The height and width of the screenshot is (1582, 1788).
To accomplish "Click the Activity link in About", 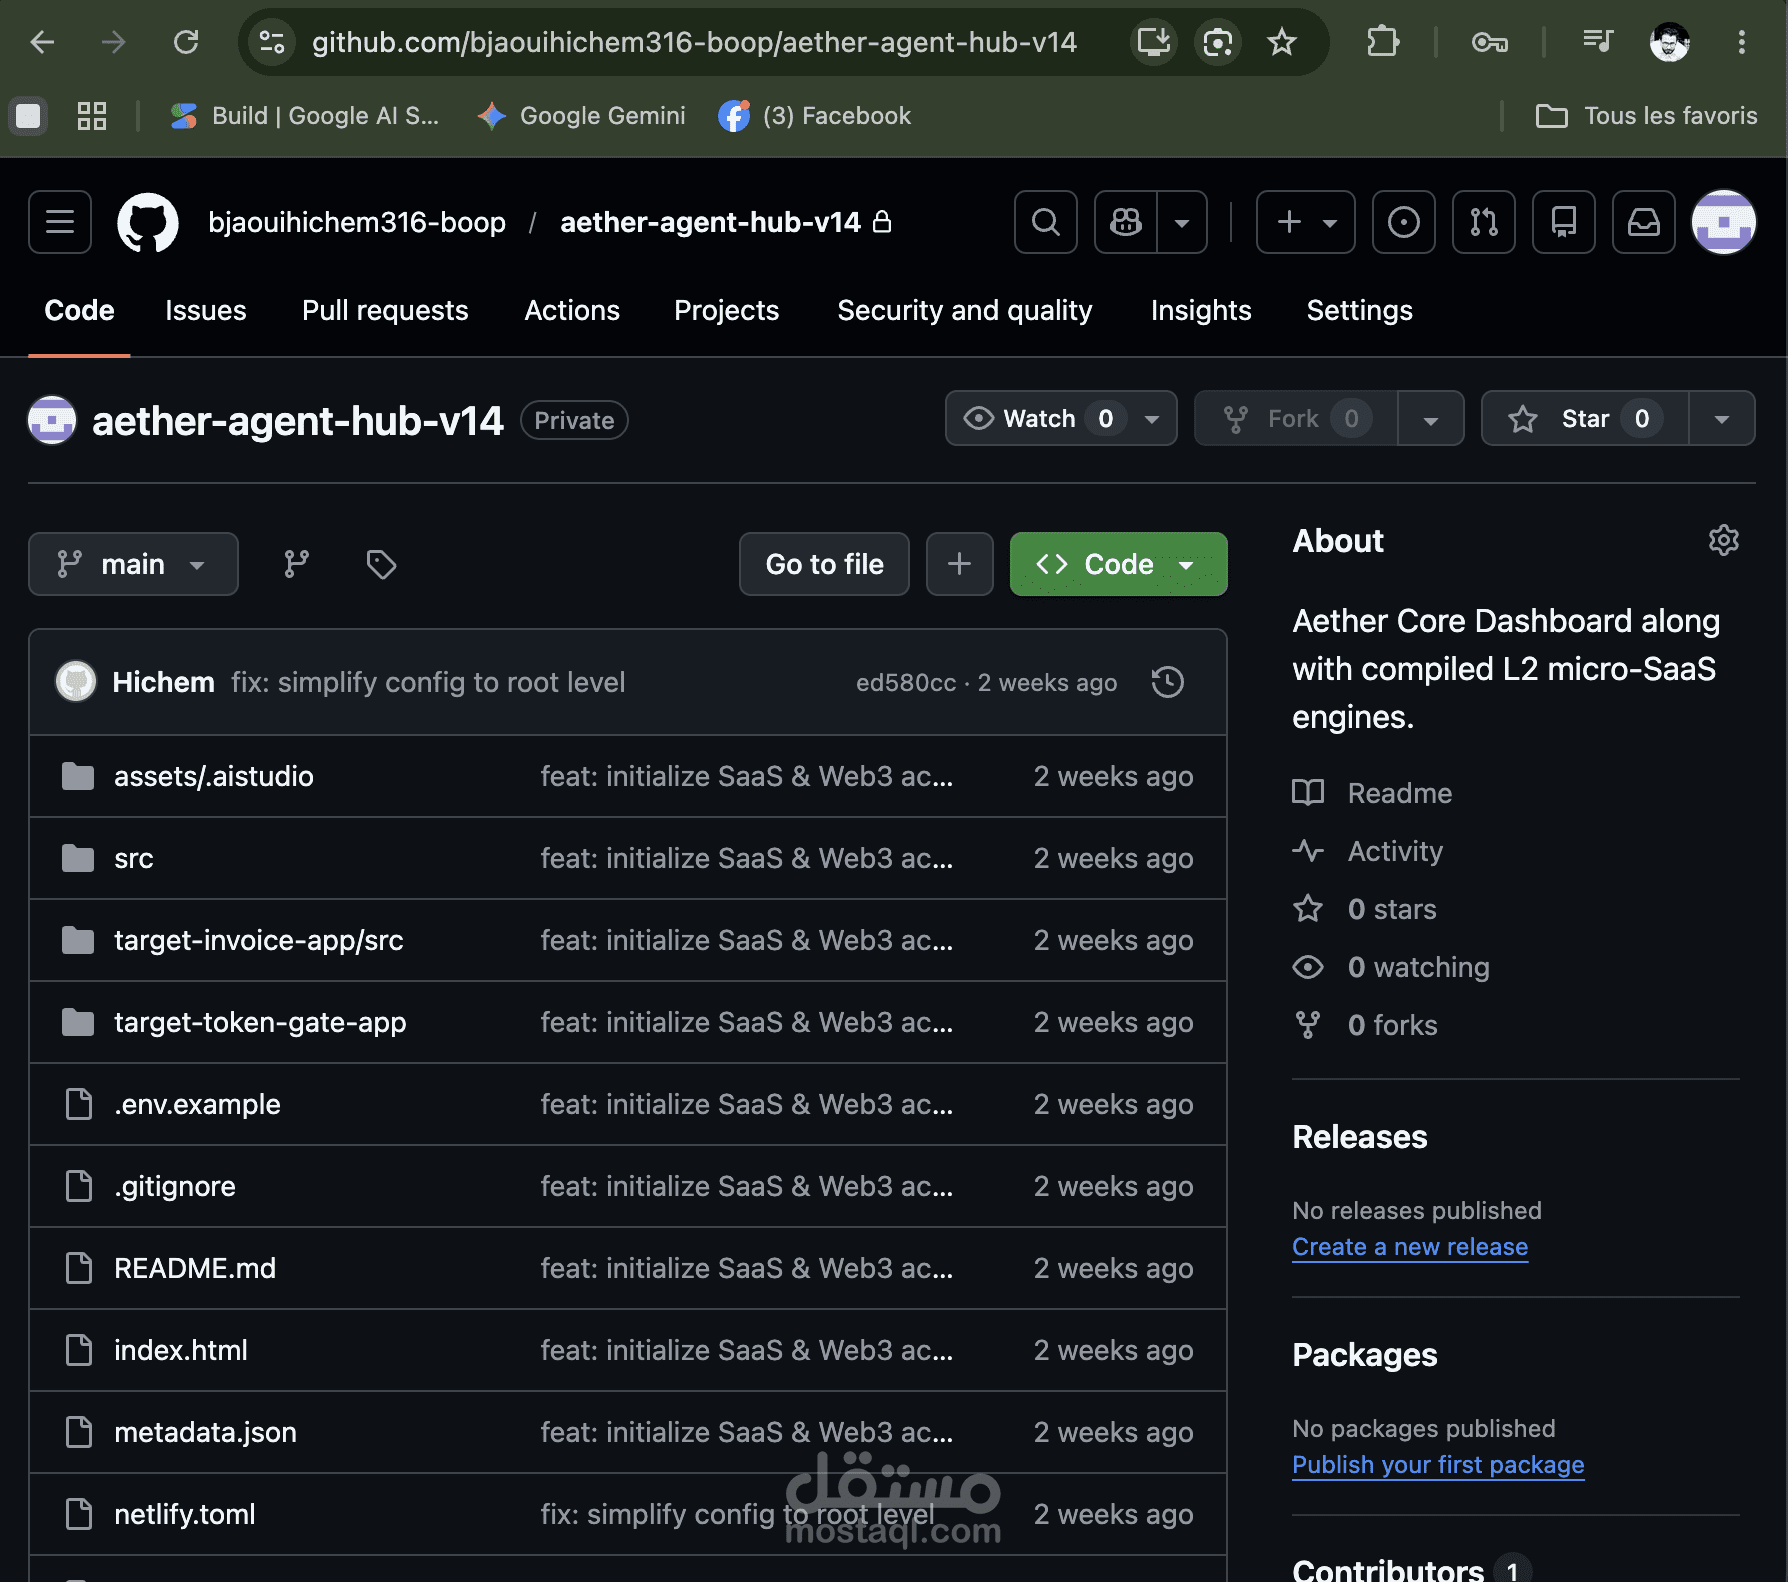I will 1367,851.
